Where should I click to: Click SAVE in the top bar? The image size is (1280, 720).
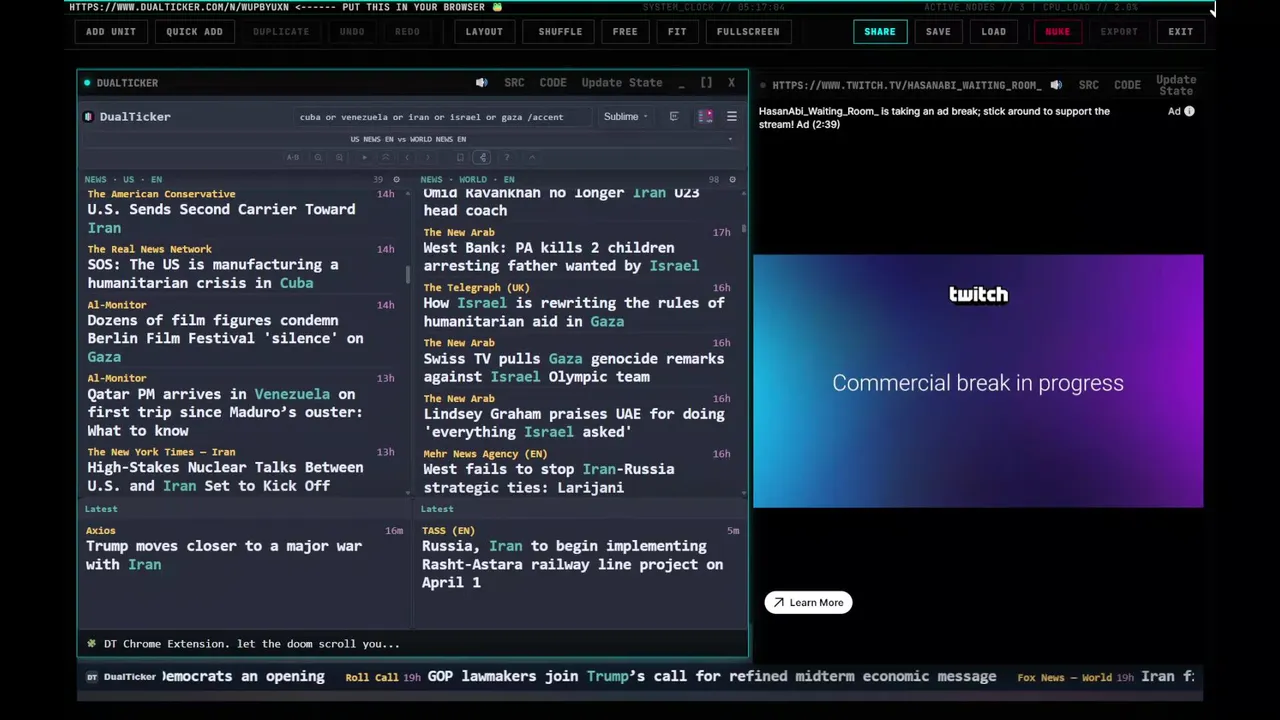[938, 31]
